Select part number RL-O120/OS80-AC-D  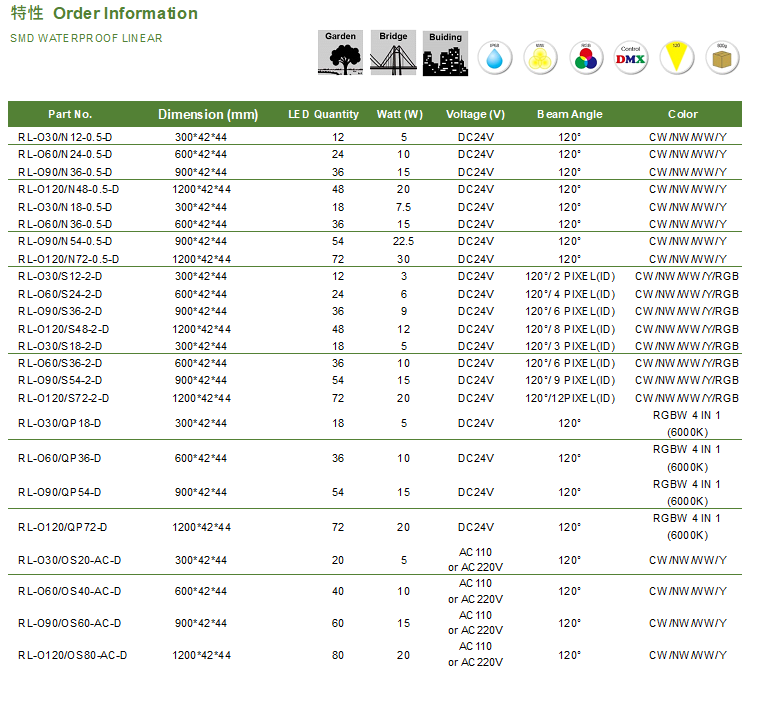point(72,655)
